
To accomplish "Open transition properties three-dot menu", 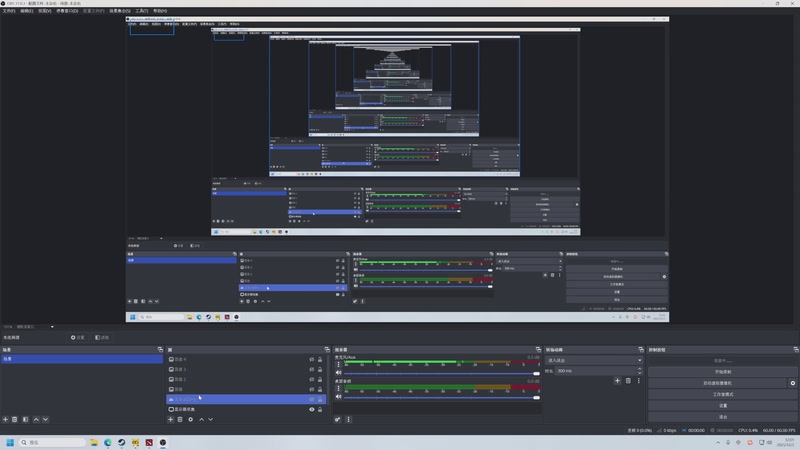I will click(x=638, y=381).
